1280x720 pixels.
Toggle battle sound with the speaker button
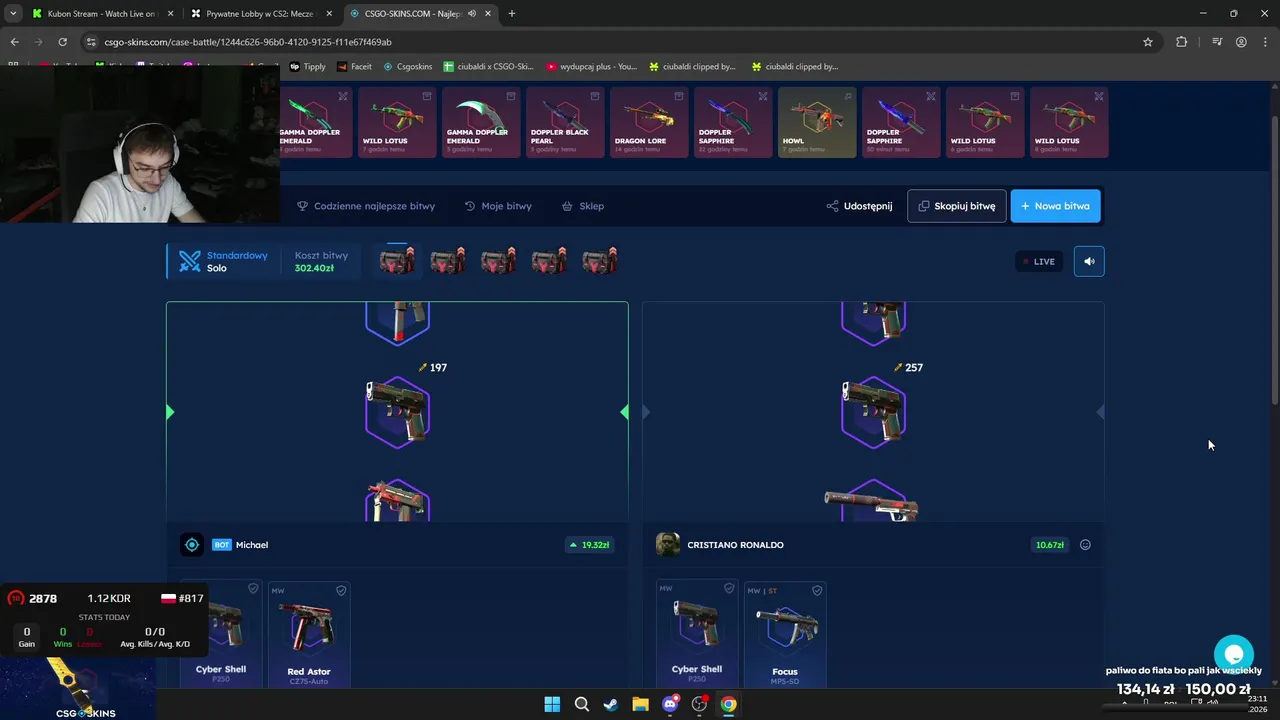1089,261
